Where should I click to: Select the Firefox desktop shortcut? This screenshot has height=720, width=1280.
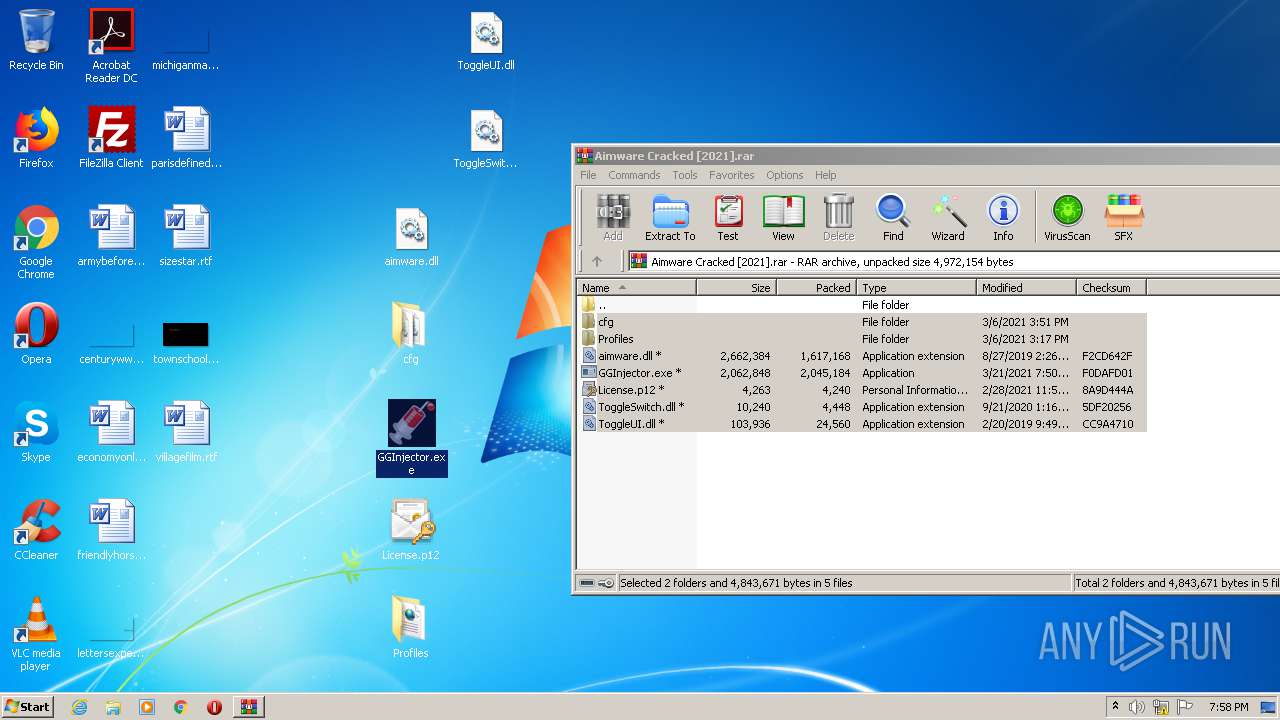36,139
